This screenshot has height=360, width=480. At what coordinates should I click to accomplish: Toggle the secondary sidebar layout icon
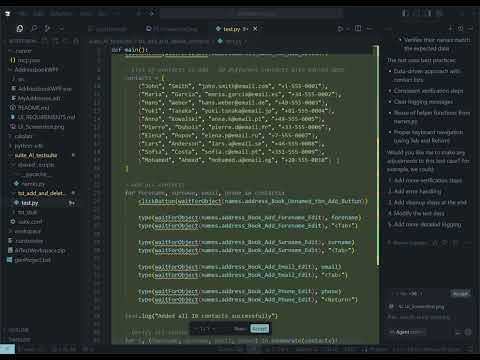[429, 13]
